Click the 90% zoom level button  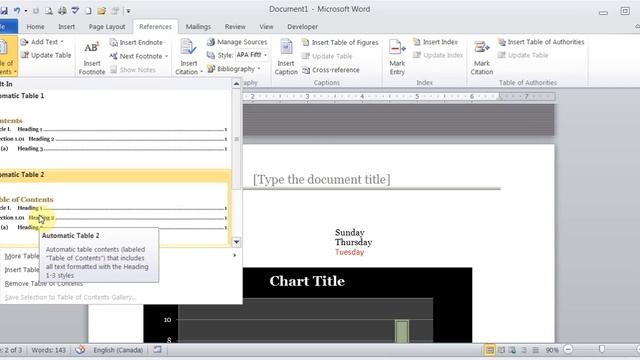(x=552, y=350)
